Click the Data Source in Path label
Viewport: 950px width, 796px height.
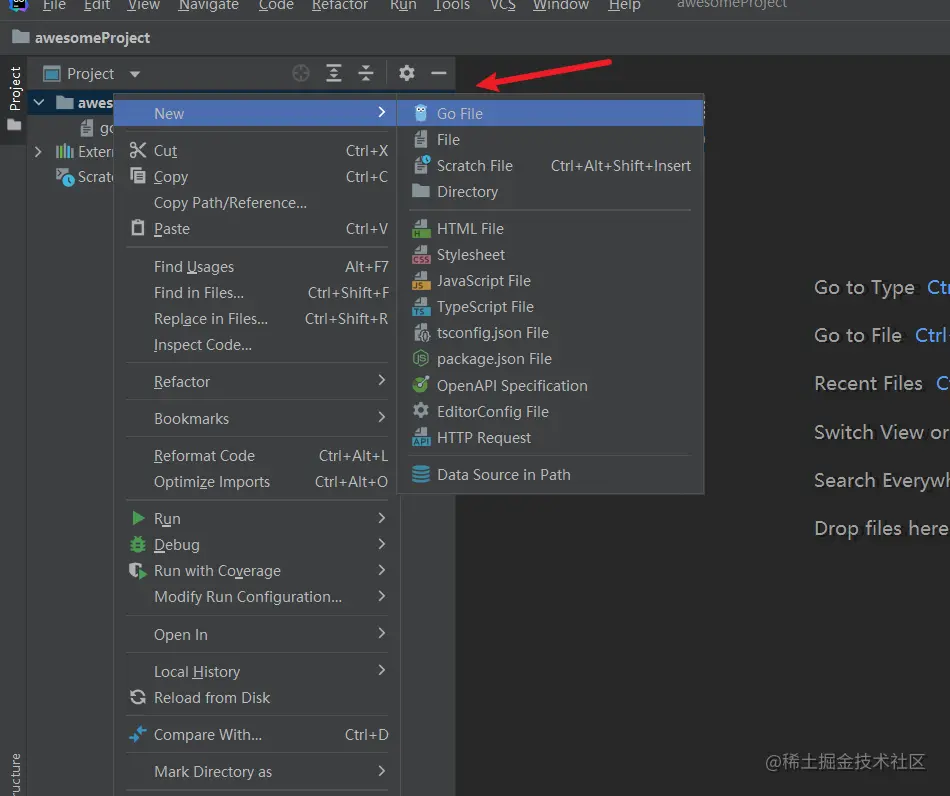click(x=503, y=474)
